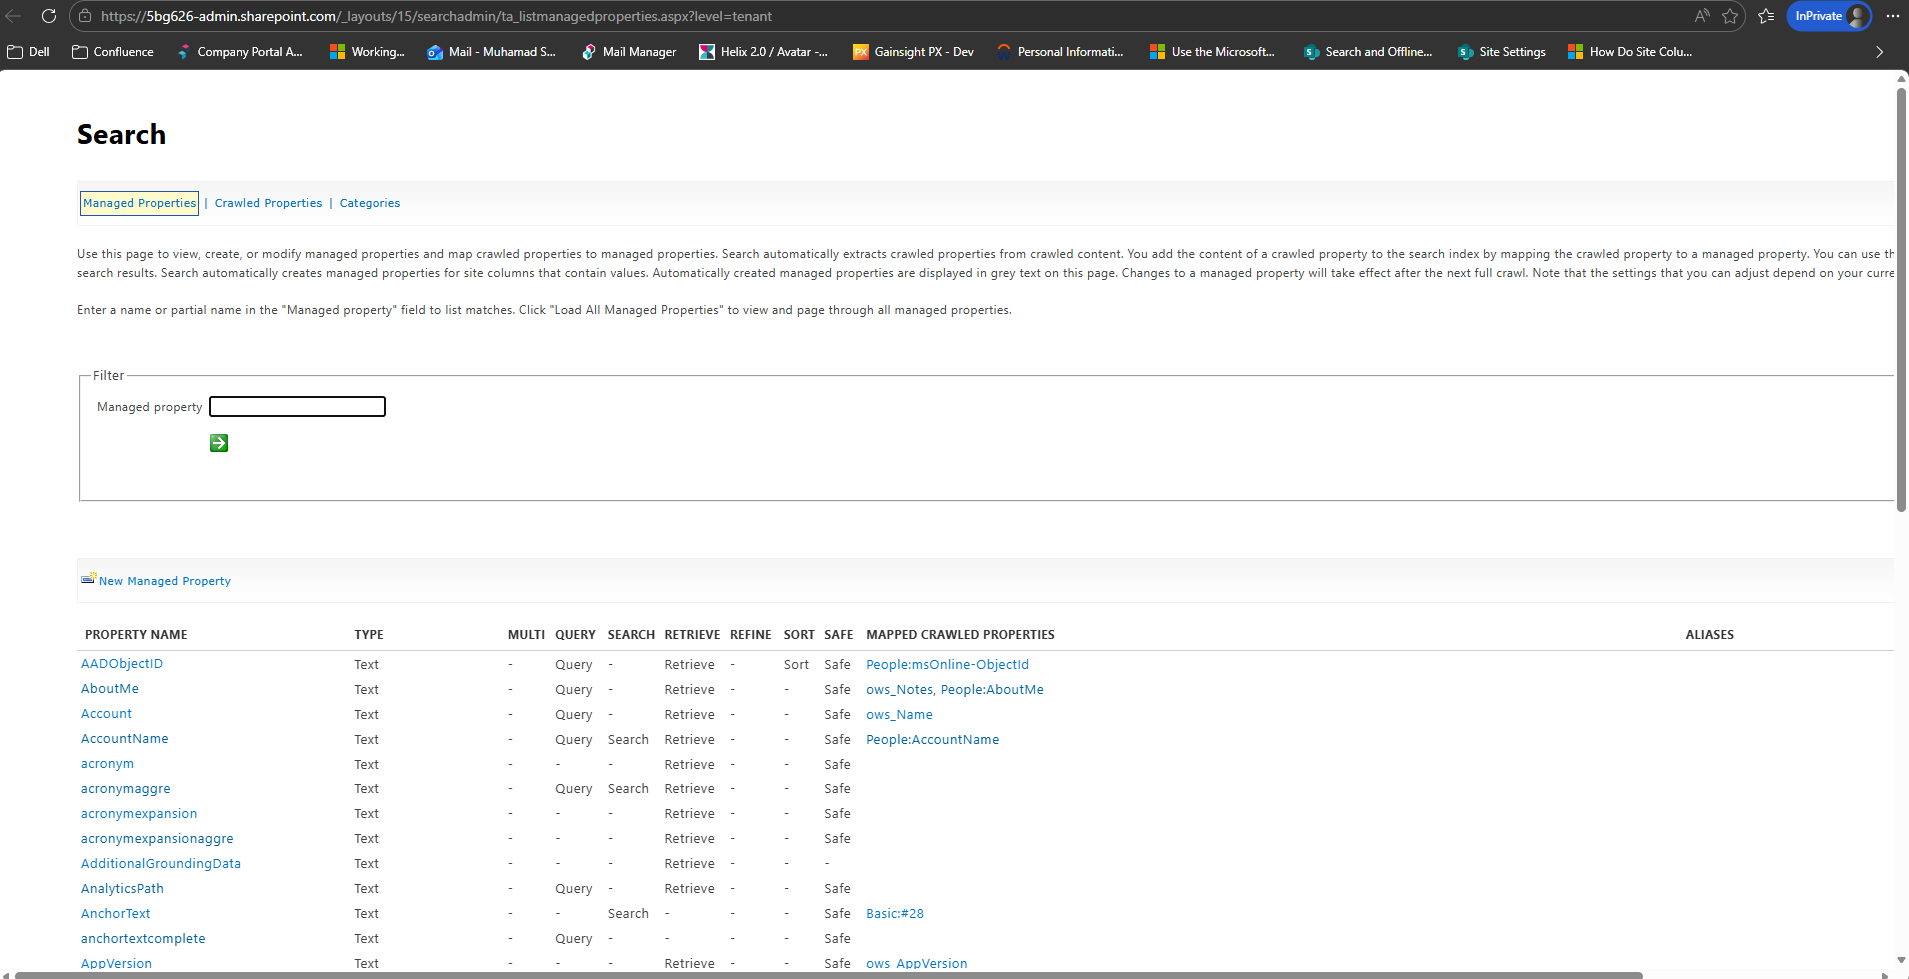Expand the bookmarks overflow chevron

[x=1879, y=52]
